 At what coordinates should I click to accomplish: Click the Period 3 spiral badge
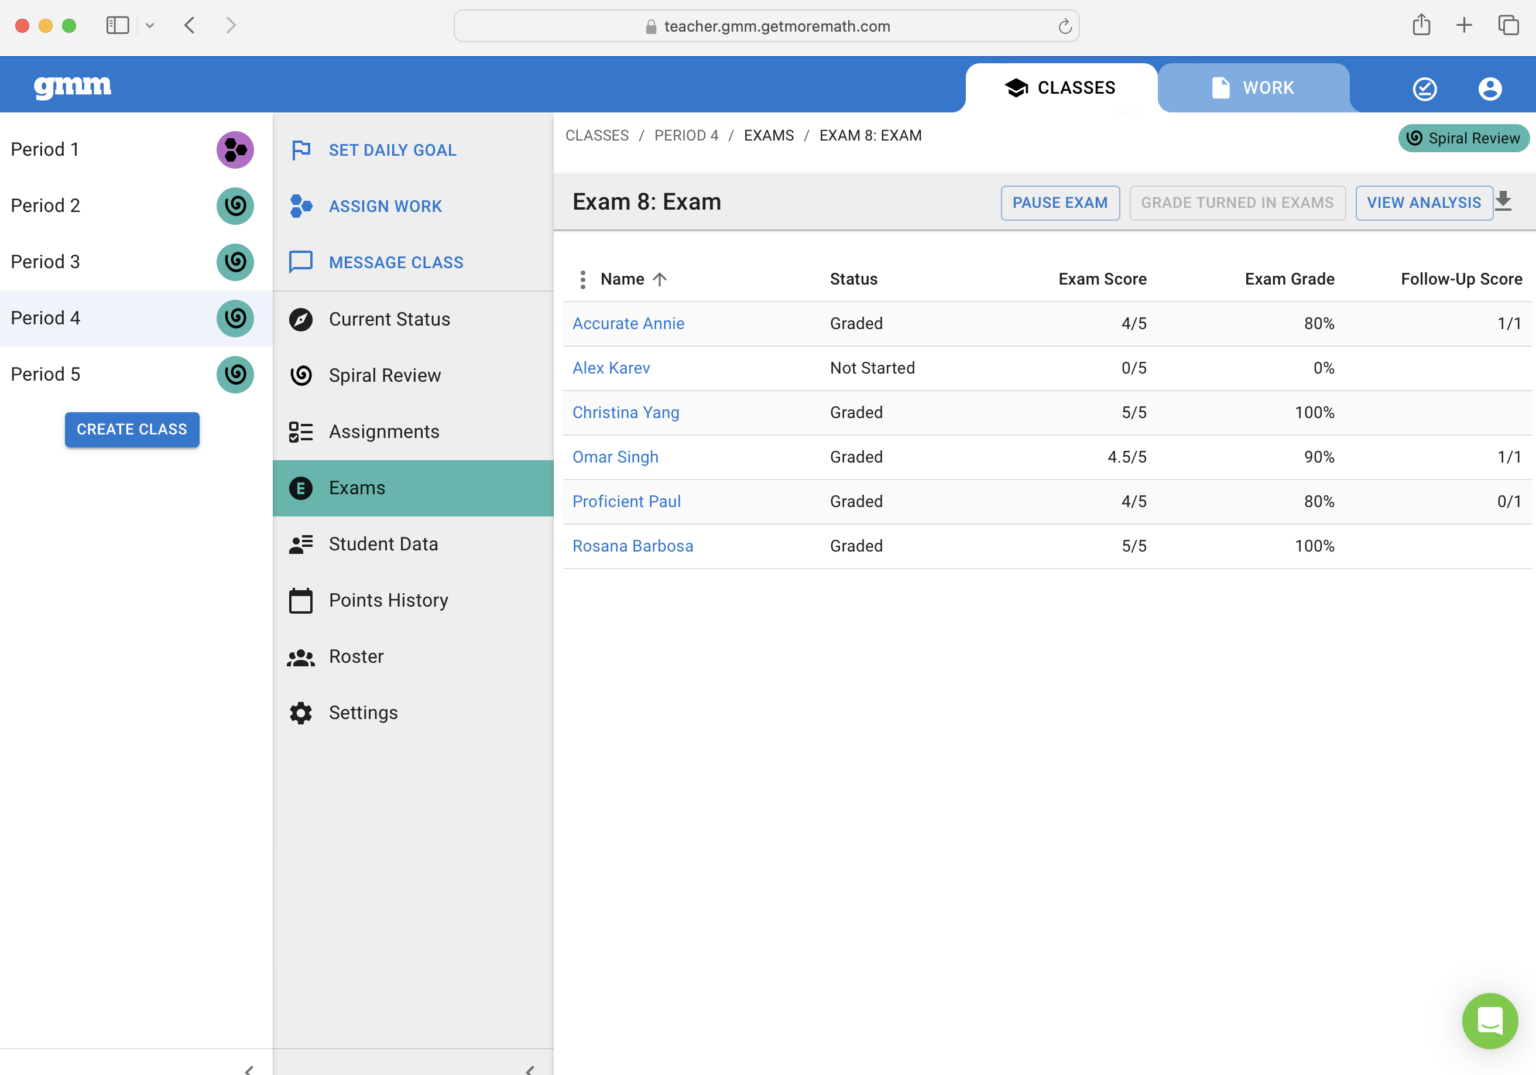235,262
